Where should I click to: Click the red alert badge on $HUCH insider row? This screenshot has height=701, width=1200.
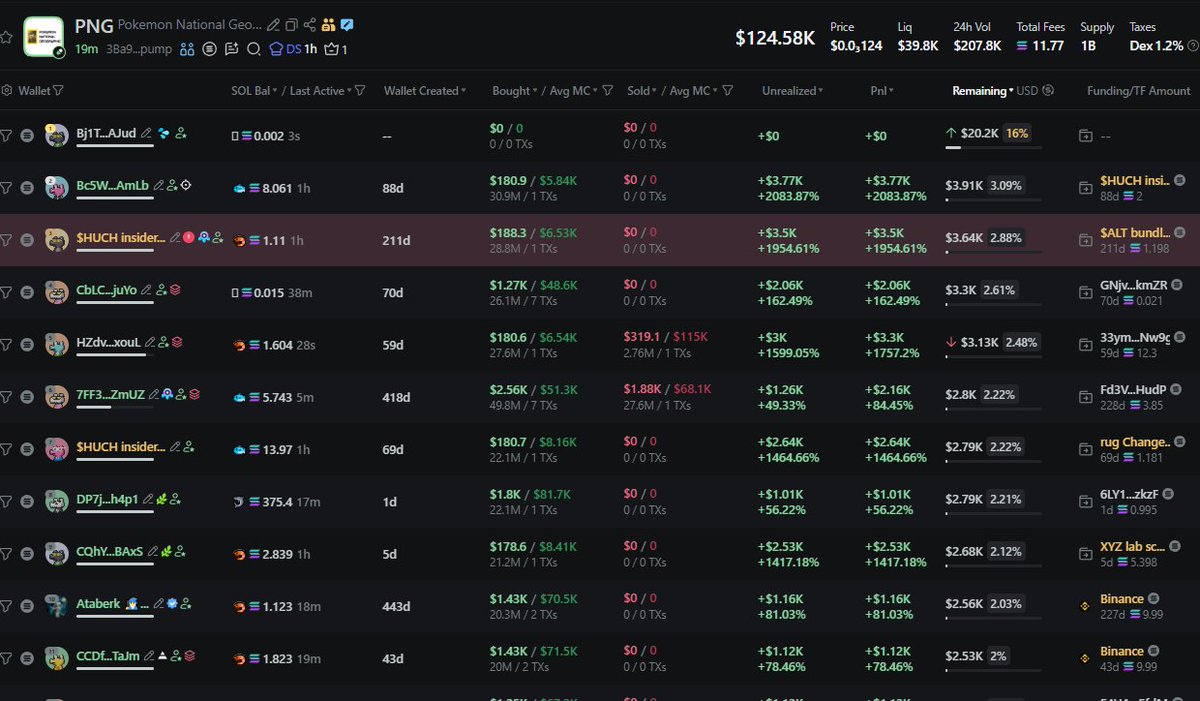pyautogui.click(x=188, y=238)
